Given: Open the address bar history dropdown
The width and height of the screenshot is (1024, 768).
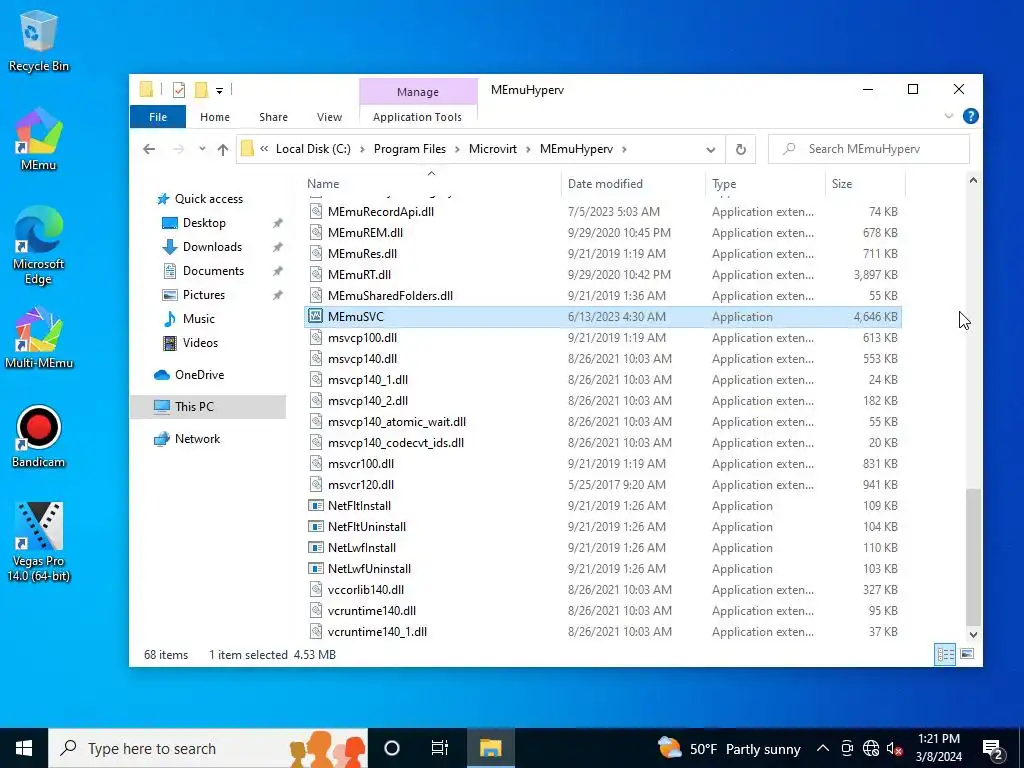Looking at the screenshot, I should point(711,150).
